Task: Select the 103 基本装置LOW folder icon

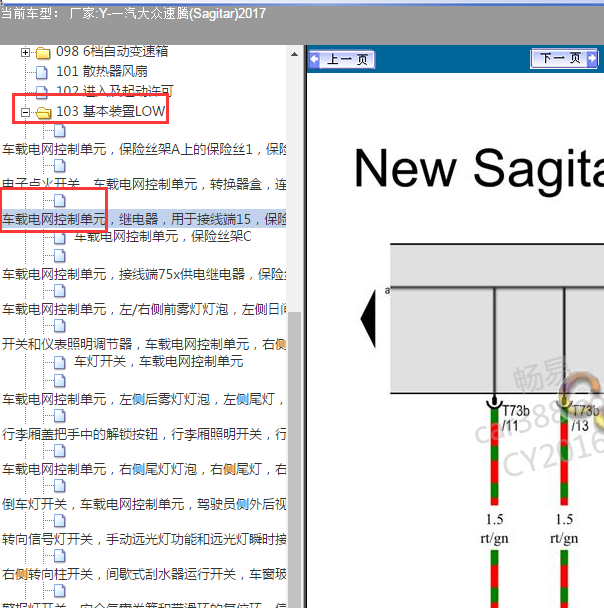Action: pos(43,113)
